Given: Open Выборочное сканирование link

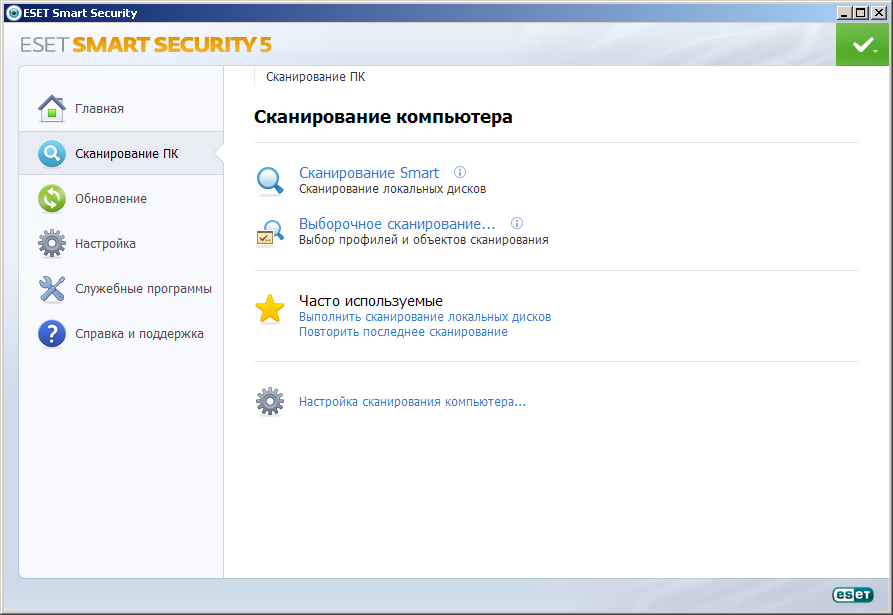Looking at the screenshot, I should (397, 224).
